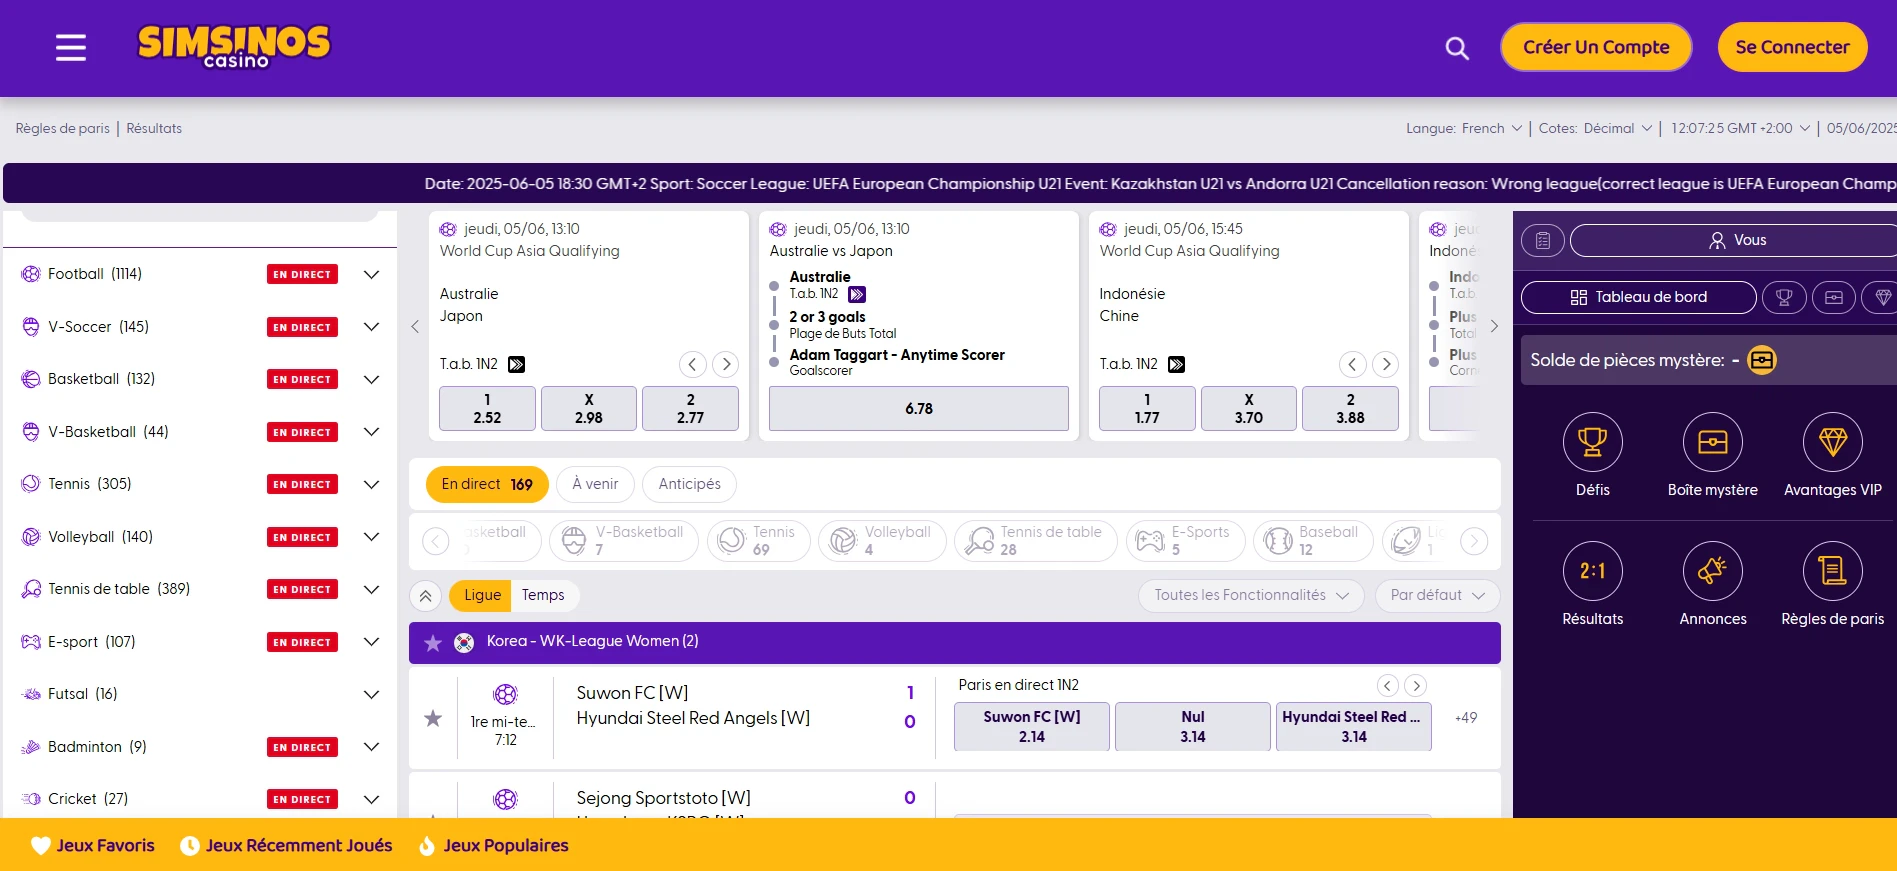Switch to the En direct 169 tab
Viewport: 1897px width, 871px height.
pos(487,484)
